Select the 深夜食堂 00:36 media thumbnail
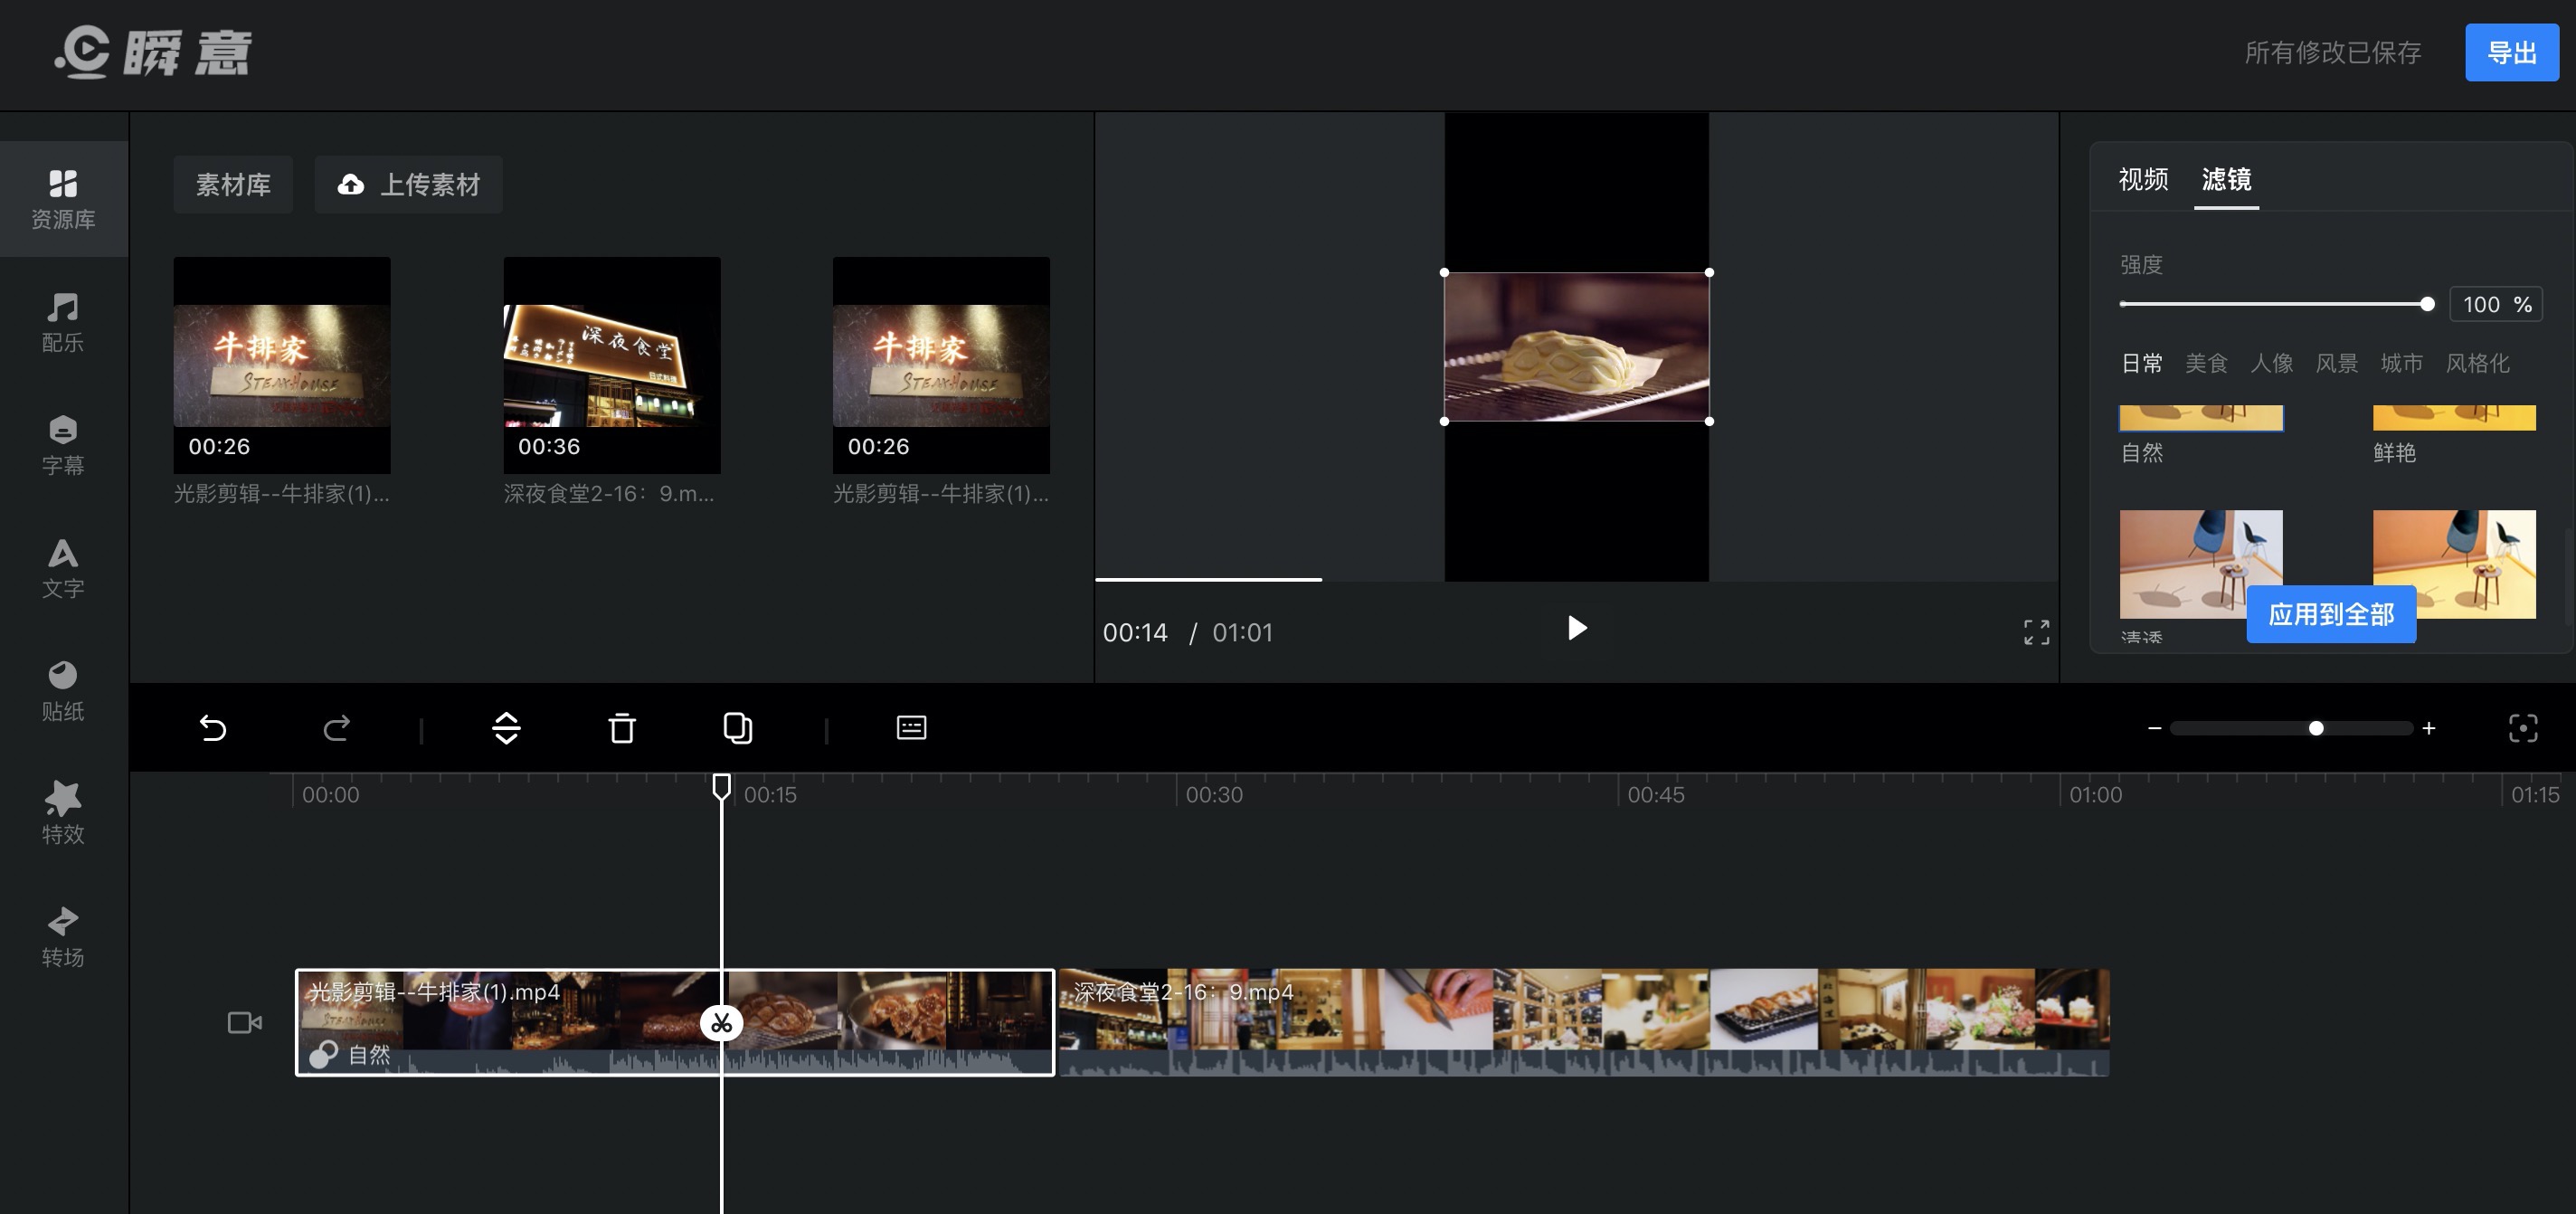 click(x=611, y=365)
